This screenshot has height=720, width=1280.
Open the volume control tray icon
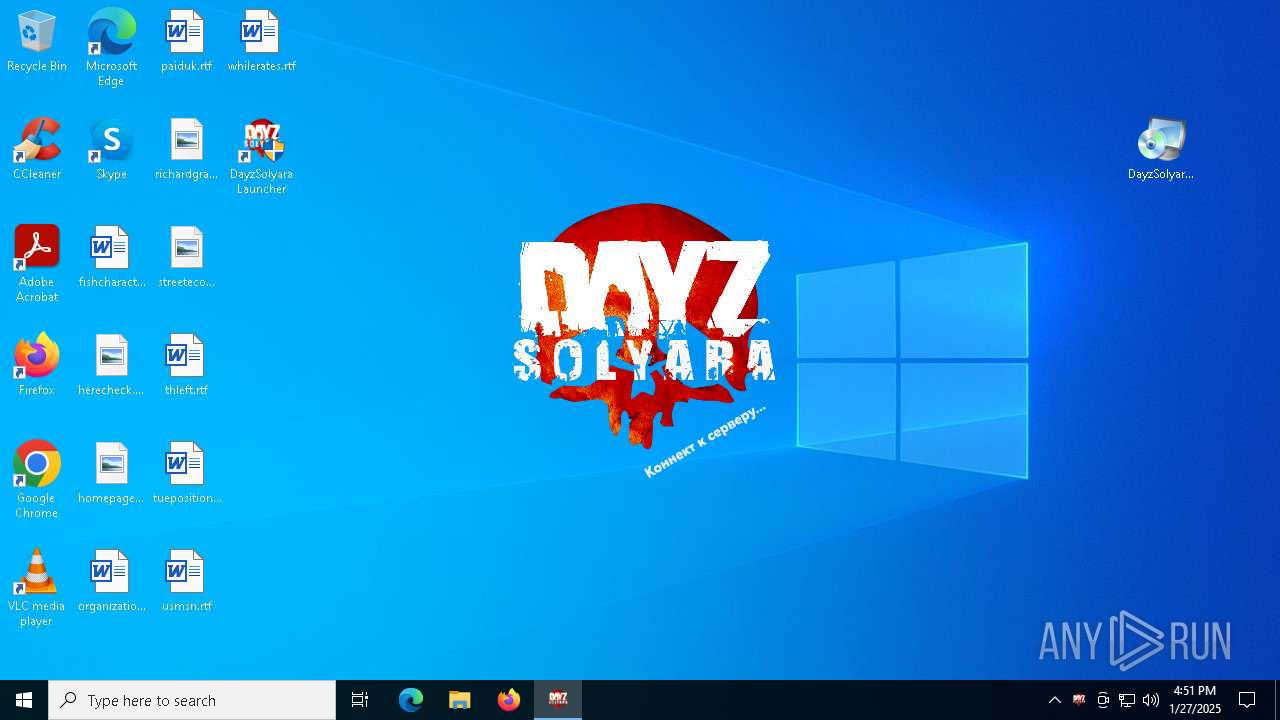point(1151,700)
